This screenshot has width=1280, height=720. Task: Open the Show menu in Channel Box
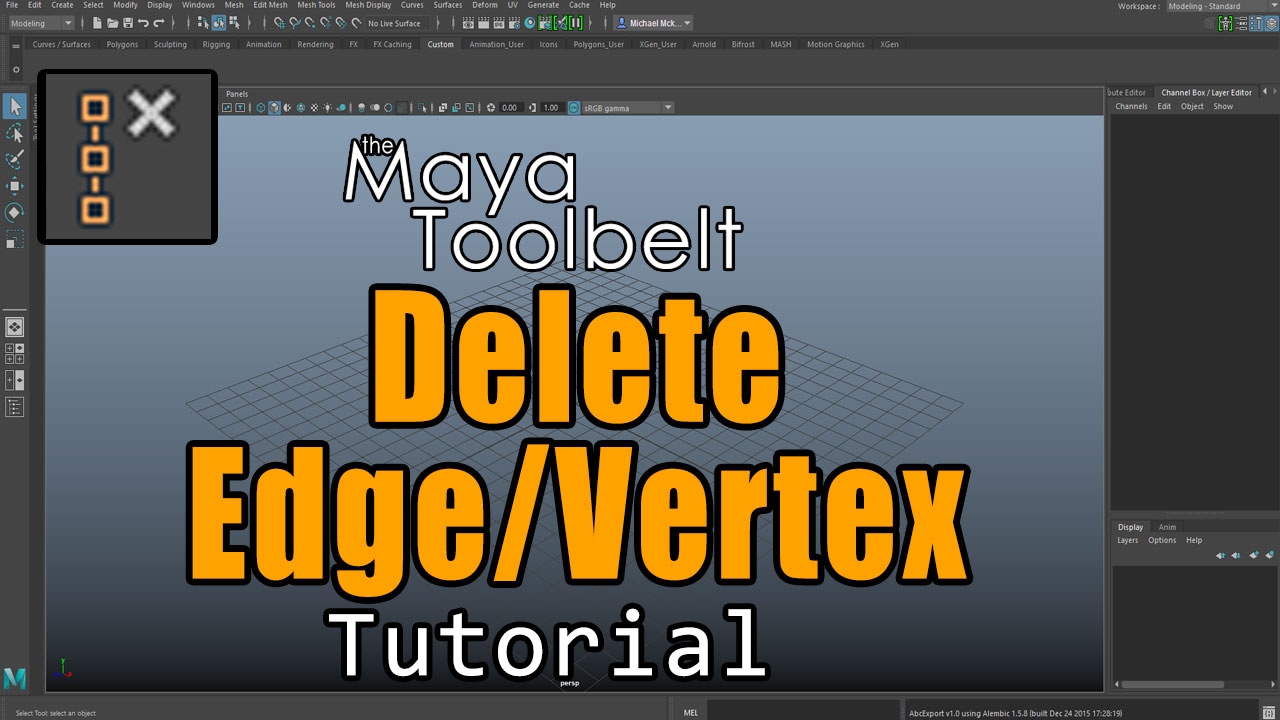click(x=1223, y=106)
